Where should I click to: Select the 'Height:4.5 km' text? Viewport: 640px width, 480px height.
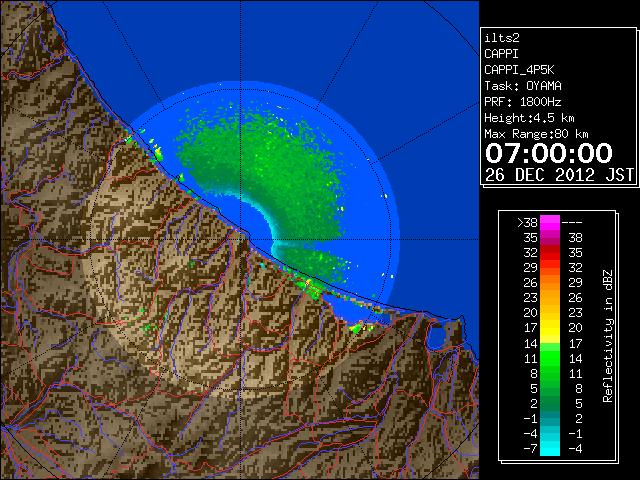pos(529,118)
